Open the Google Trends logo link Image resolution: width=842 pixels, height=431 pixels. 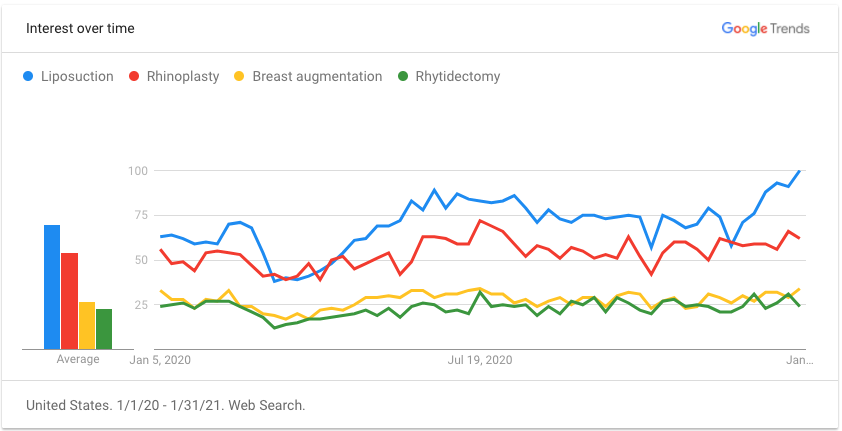tap(765, 28)
